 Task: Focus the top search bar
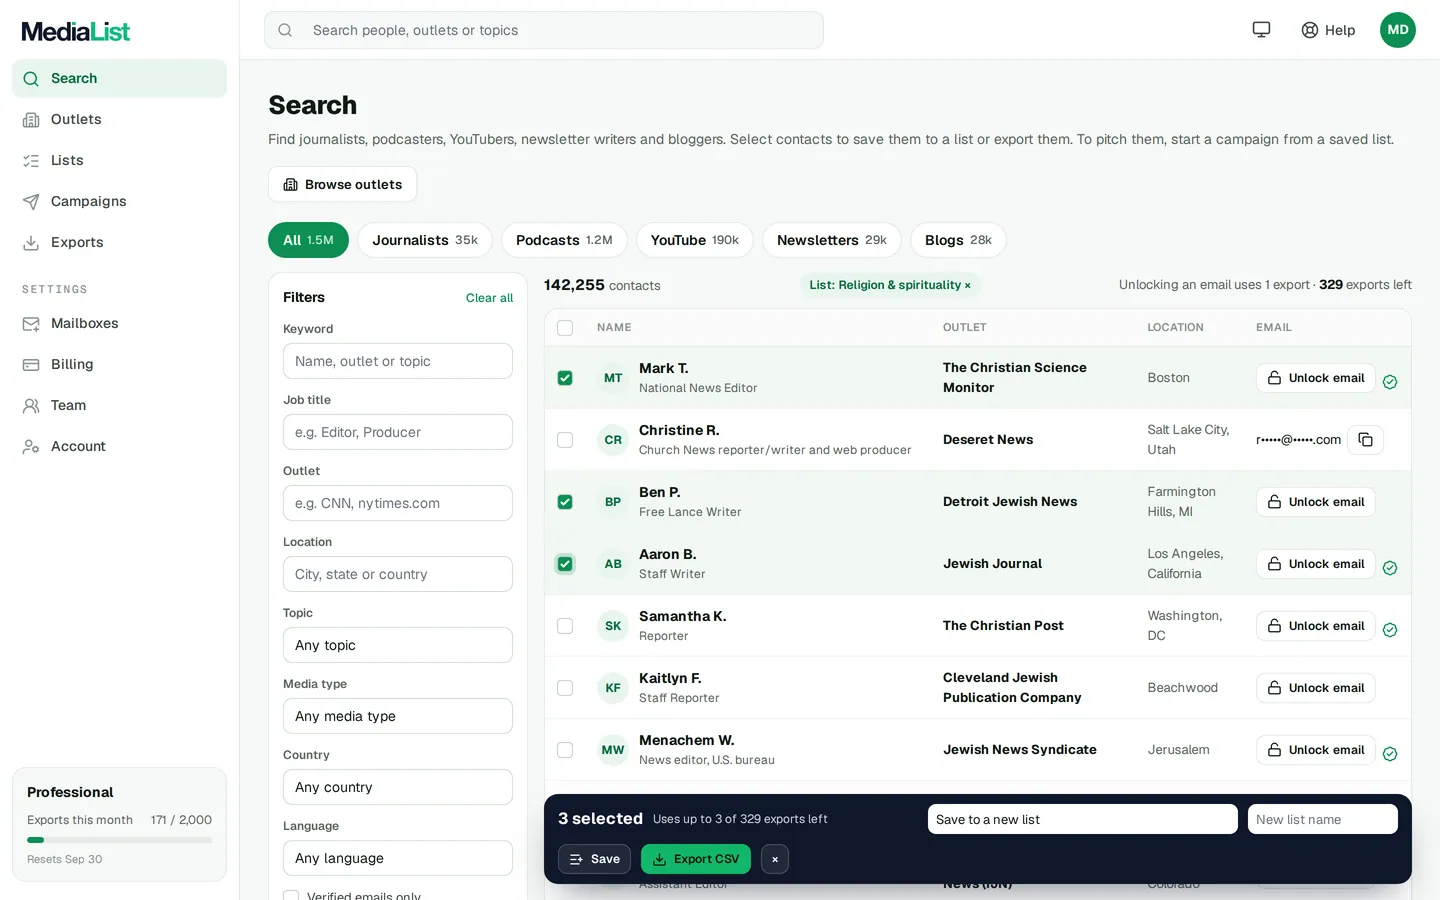click(544, 30)
